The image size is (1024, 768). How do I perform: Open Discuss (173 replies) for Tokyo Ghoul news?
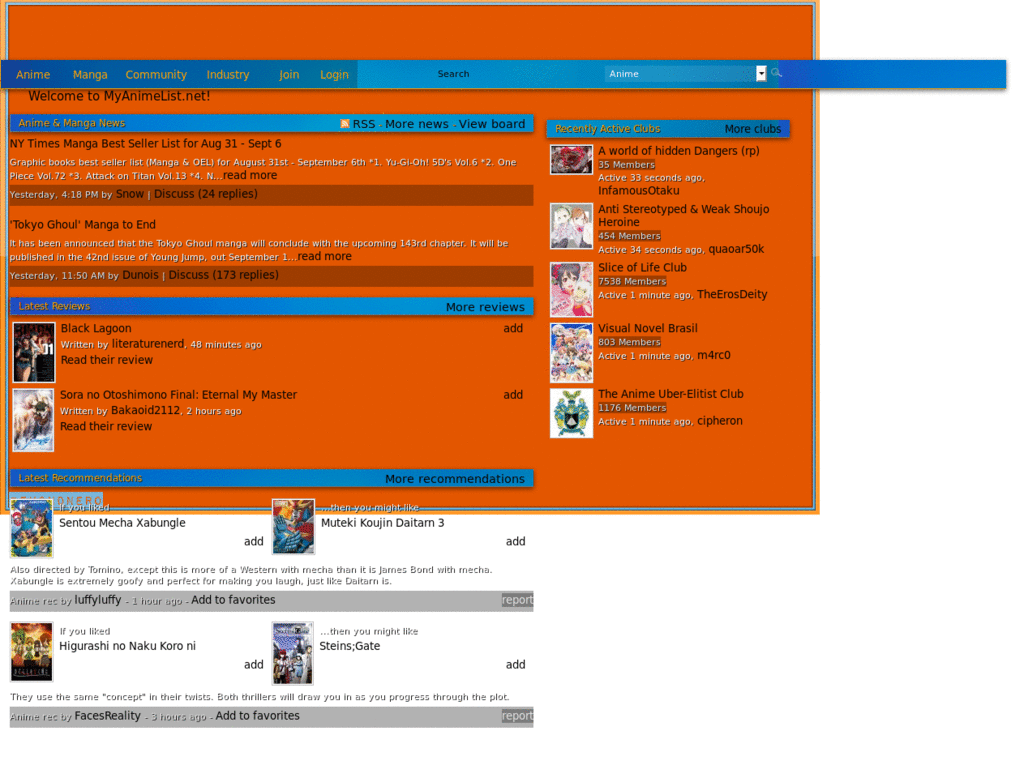click(222, 275)
